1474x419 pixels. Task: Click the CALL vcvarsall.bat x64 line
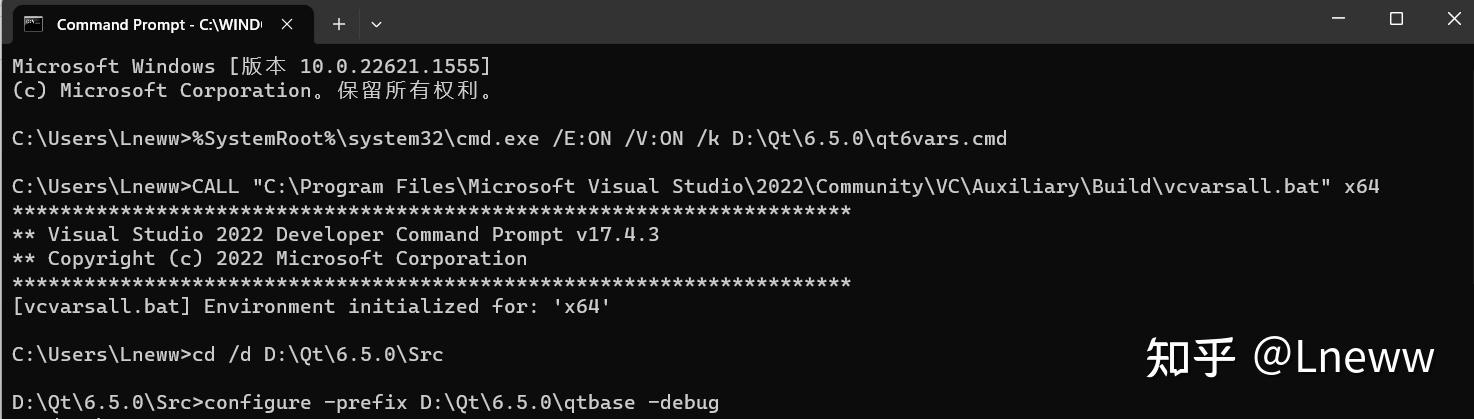click(x=695, y=187)
